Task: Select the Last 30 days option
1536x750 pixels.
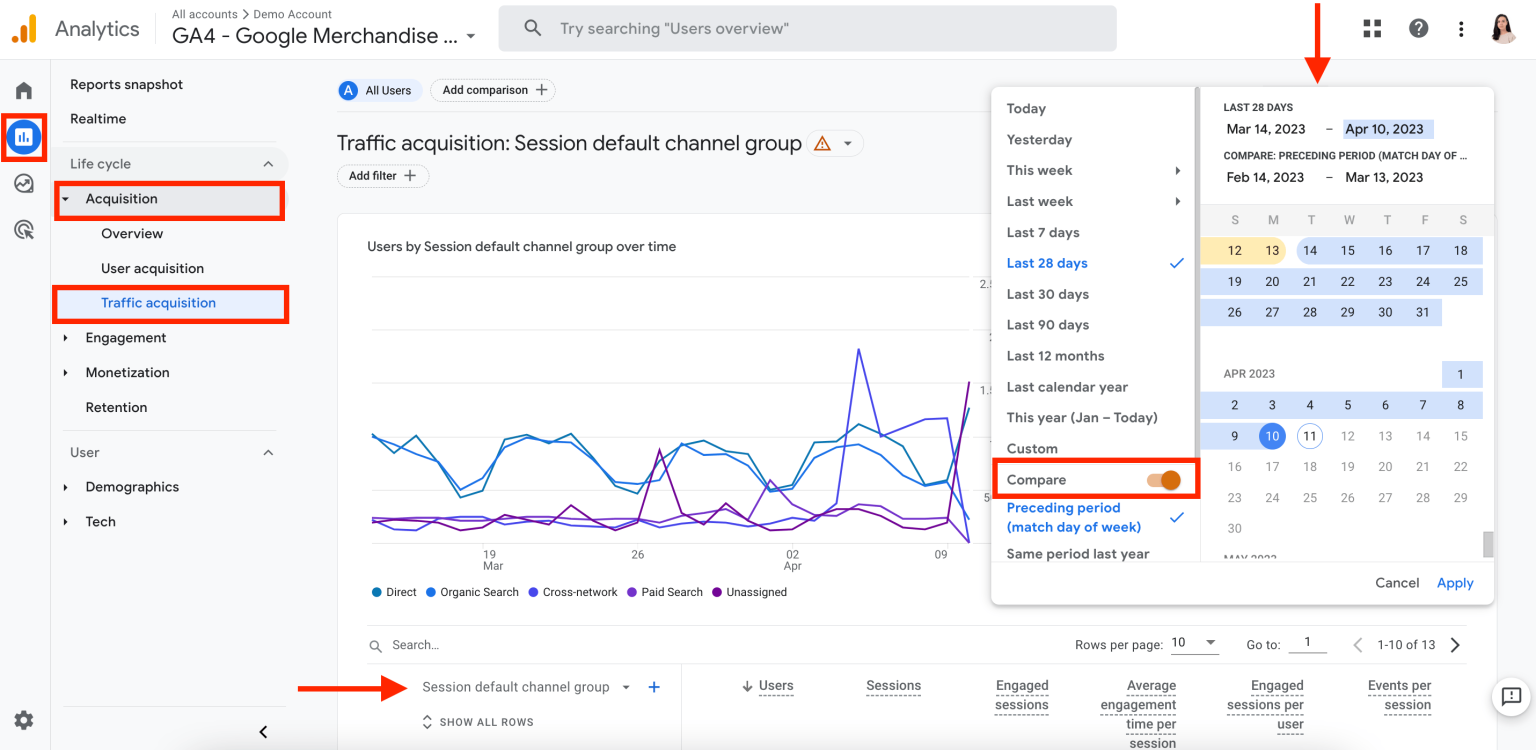Action: (1046, 293)
